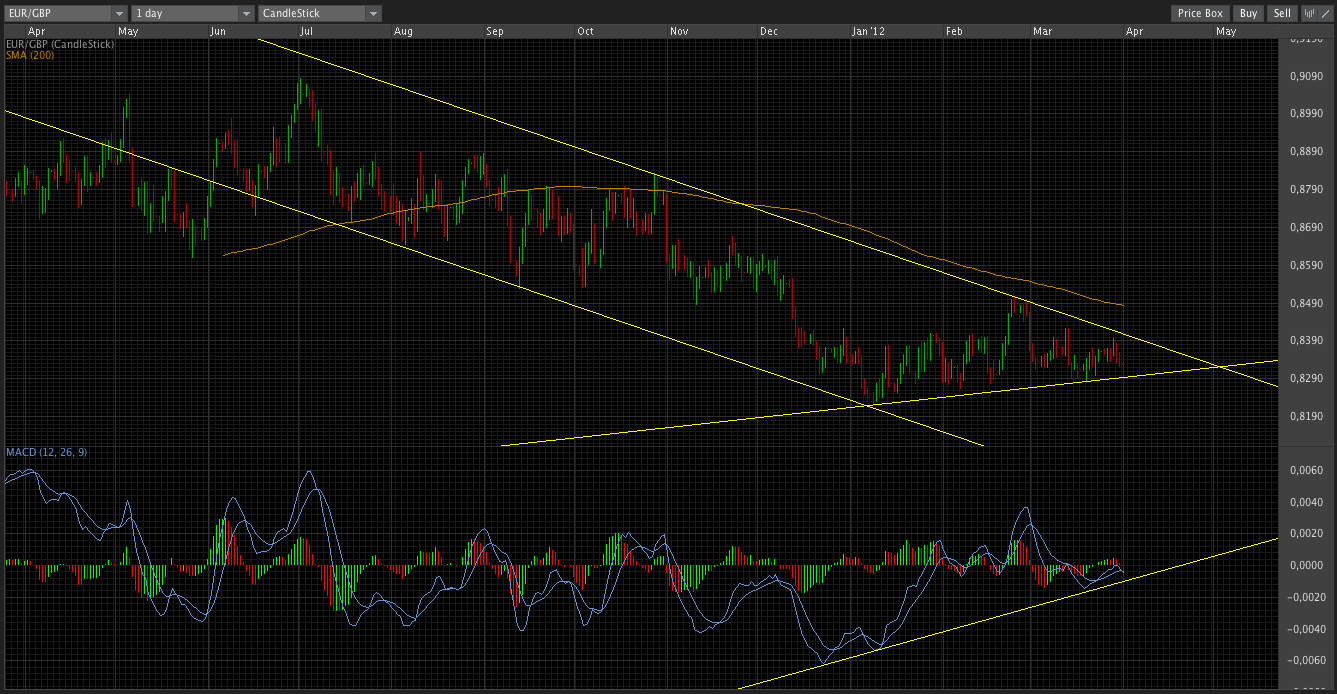Viewport: 1337px width, 694px height.
Task: Click the 0,0040 MACD axis value
Action: 1304,502
